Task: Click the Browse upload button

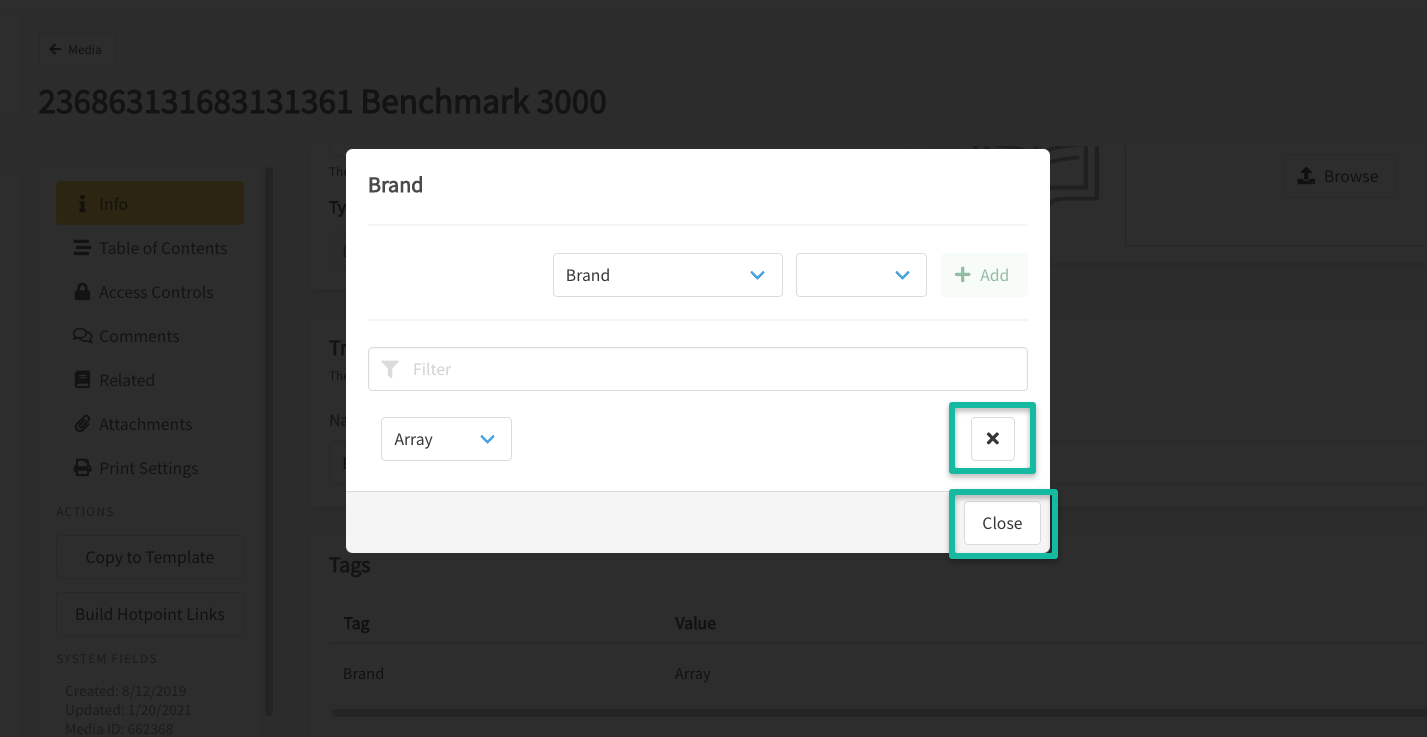Action: 1340,176
